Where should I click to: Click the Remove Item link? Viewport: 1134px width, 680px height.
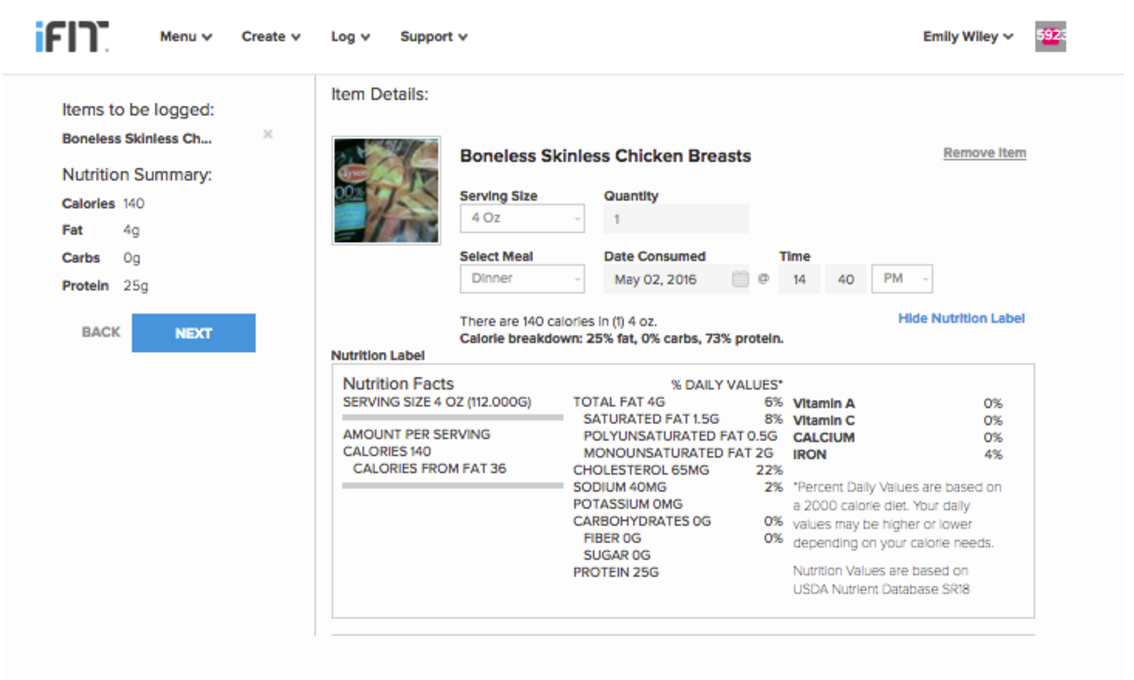(x=984, y=153)
